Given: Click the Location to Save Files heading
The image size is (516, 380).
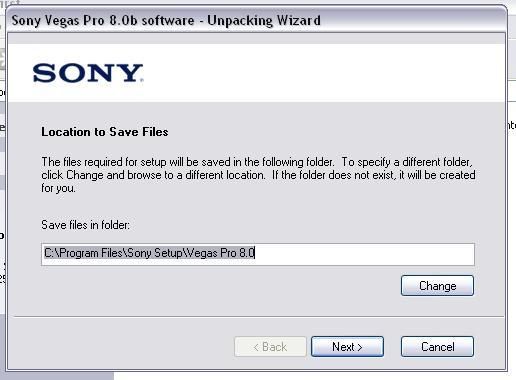Looking at the screenshot, I should pyautogui.click(x=105, y=132).
